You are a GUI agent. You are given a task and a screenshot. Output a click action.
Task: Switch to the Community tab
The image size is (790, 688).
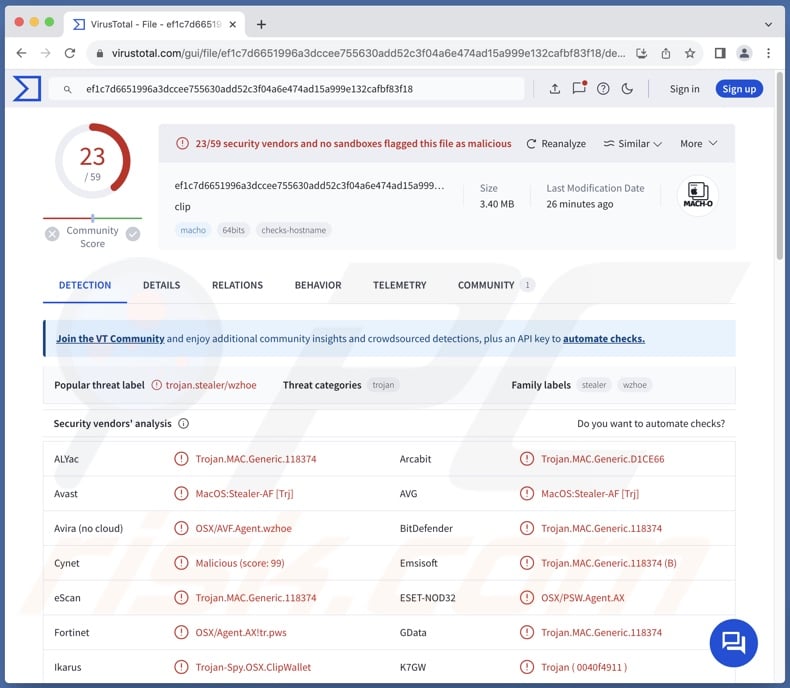(496, 285)
